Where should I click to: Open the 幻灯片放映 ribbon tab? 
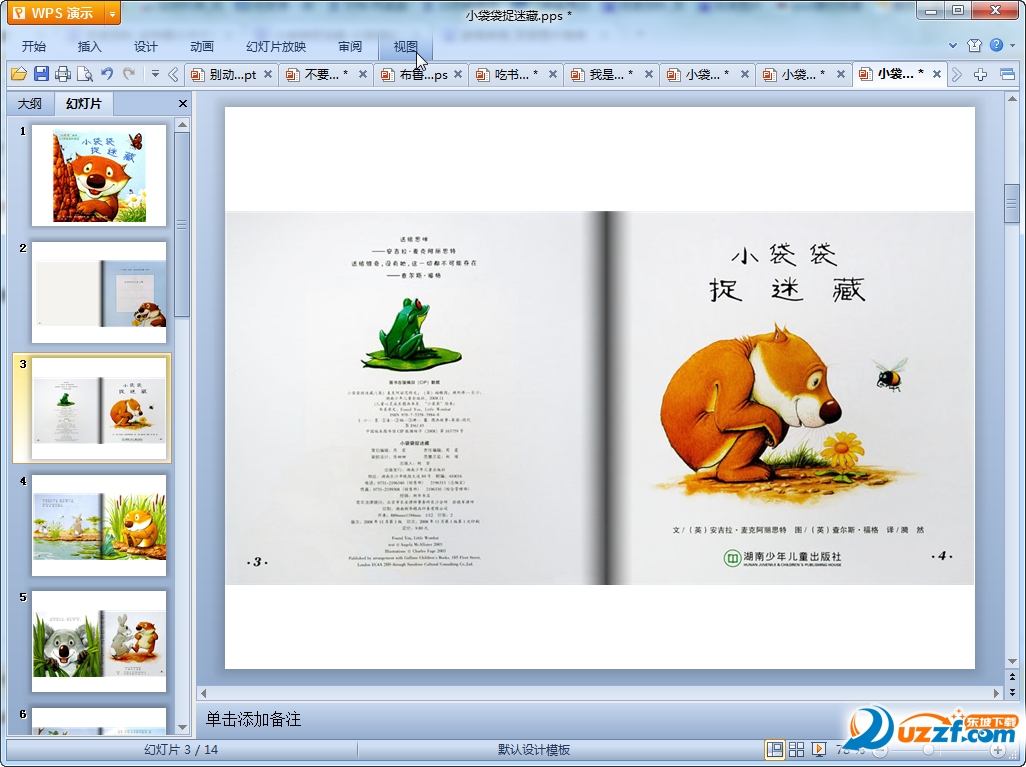(275, 46)
